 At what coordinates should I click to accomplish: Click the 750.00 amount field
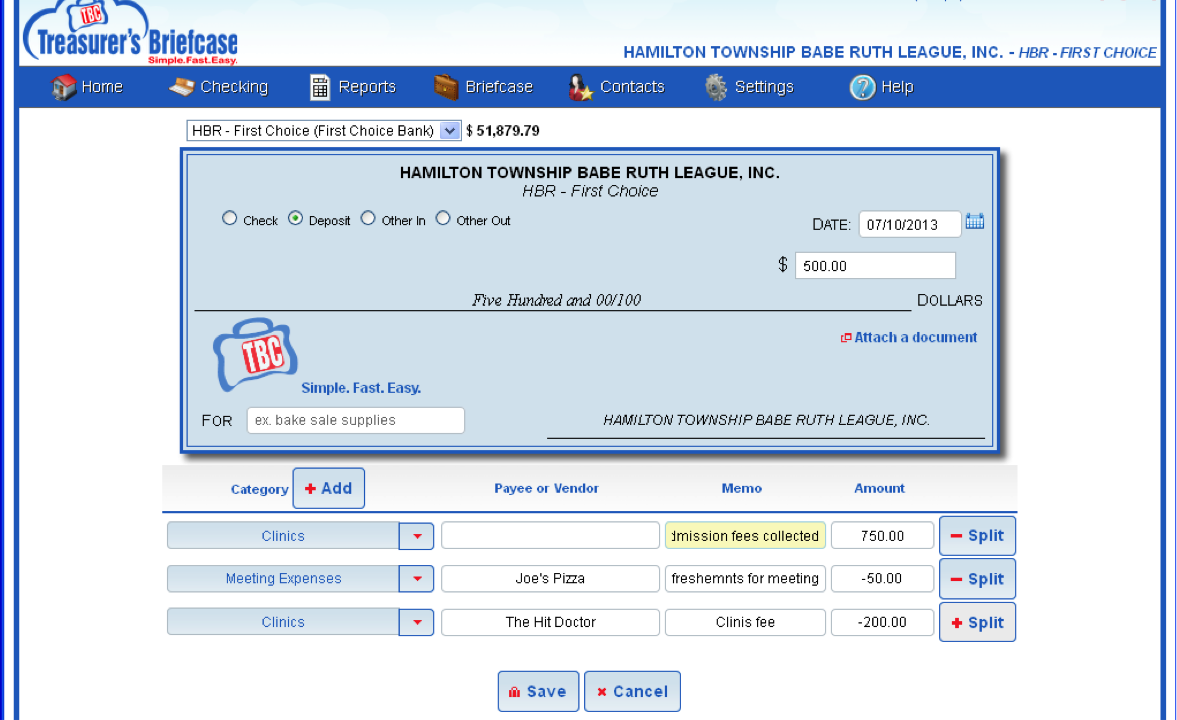(883, 536)
